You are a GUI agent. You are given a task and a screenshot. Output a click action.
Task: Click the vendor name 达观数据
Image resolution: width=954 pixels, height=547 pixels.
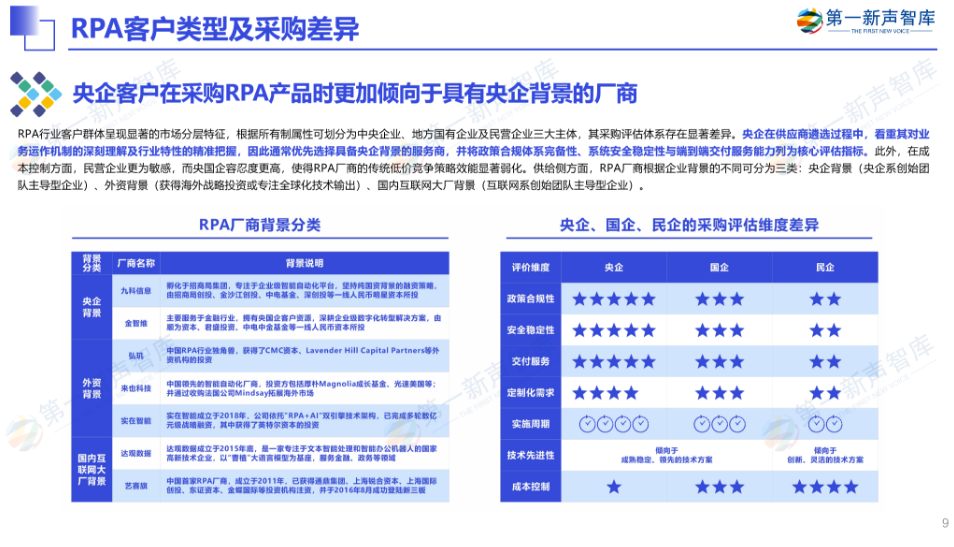click(136, 453)
